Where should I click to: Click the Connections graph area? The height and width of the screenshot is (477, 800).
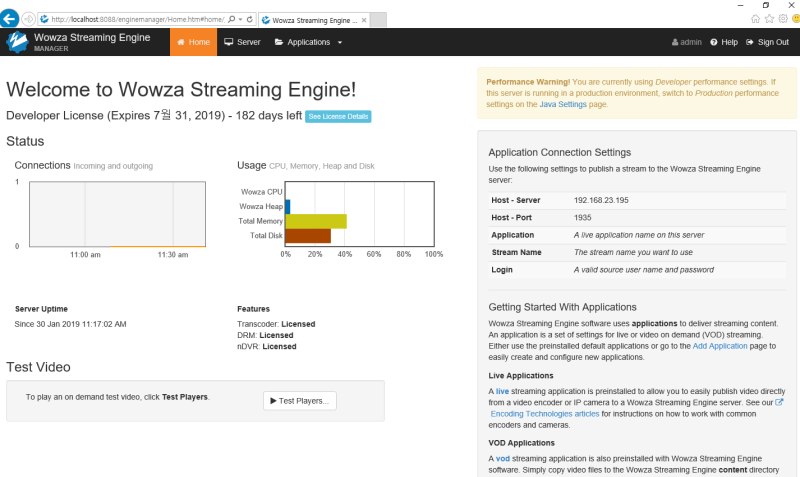coord(117,214)
